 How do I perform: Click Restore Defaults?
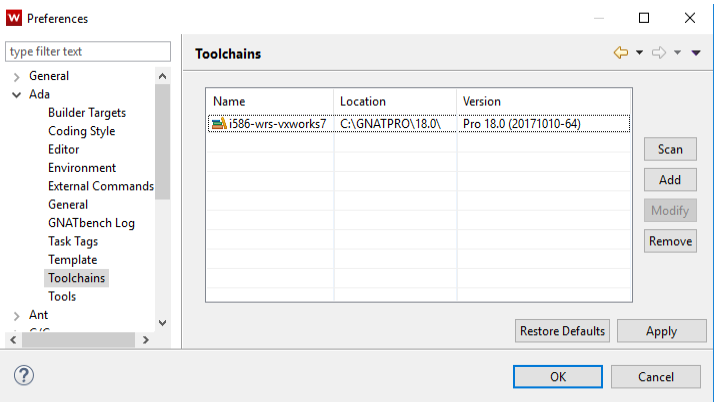click(x=562, y=331)
